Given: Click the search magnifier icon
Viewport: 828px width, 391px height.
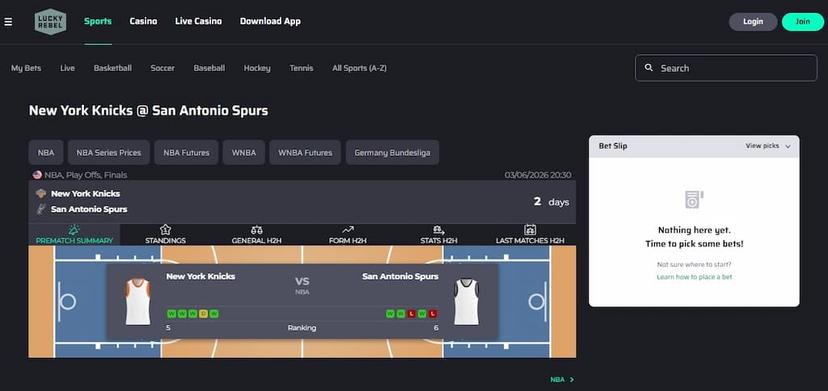Looking at the screenshot, I should pos(648,68).
